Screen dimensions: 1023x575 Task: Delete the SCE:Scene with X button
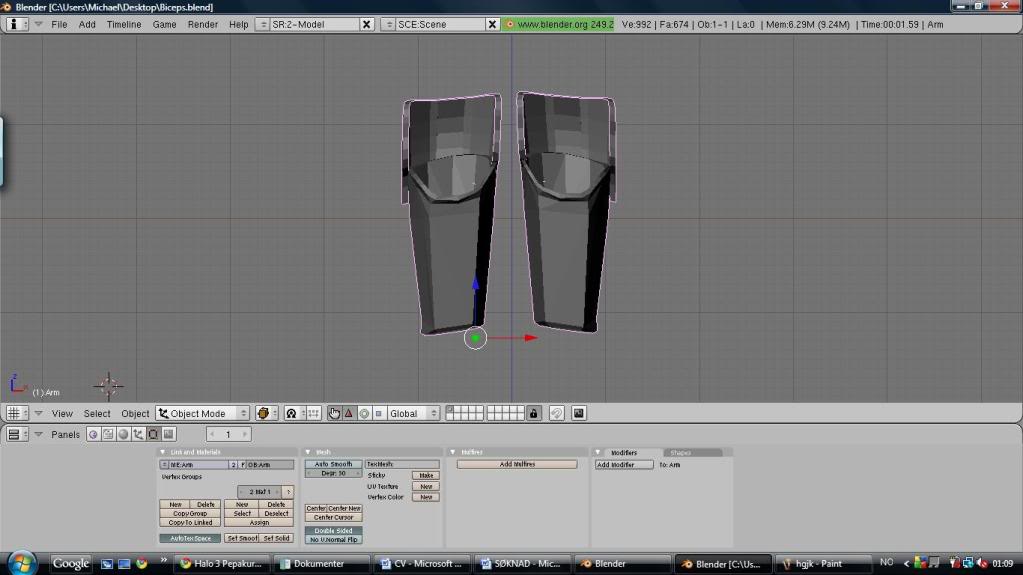tap(493, 24)
